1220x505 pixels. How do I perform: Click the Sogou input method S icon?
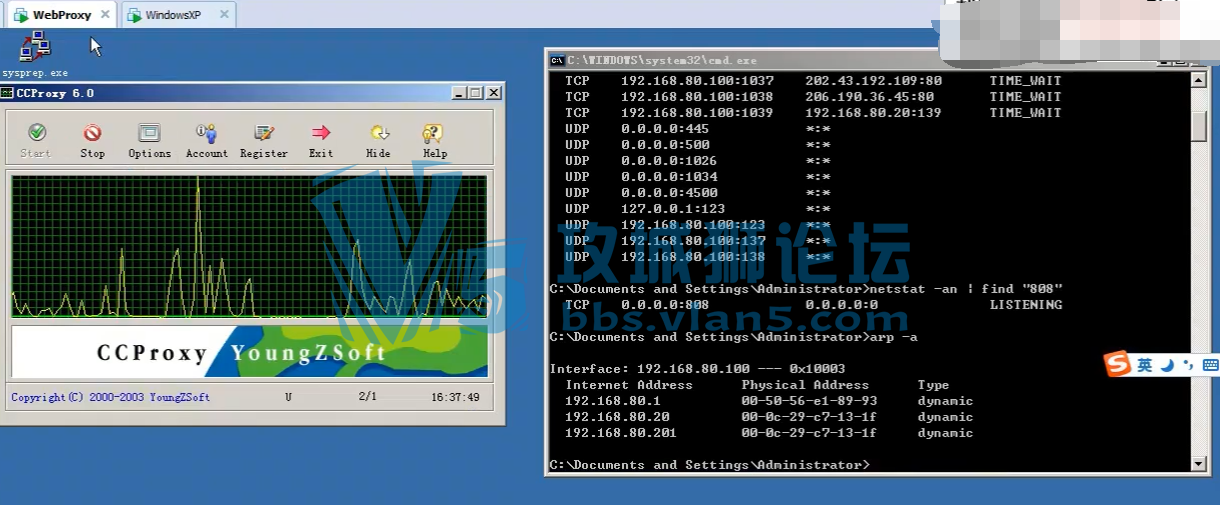click(x=1117, y=365)
